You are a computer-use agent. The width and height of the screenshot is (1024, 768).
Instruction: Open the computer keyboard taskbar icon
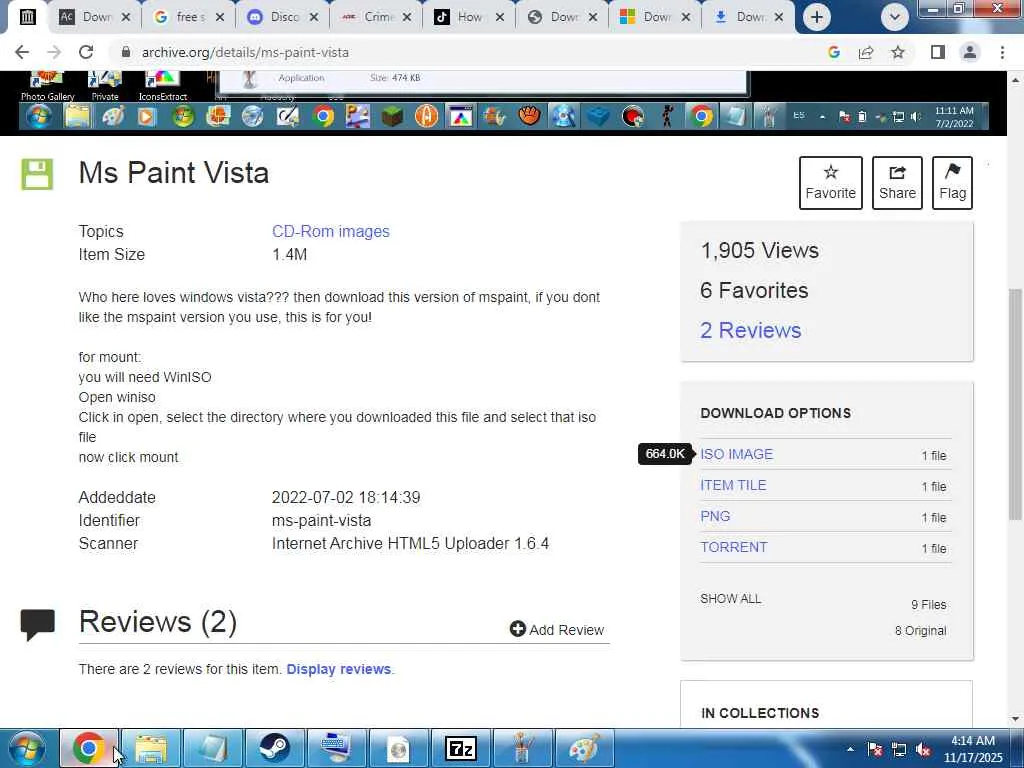(336, 748)
